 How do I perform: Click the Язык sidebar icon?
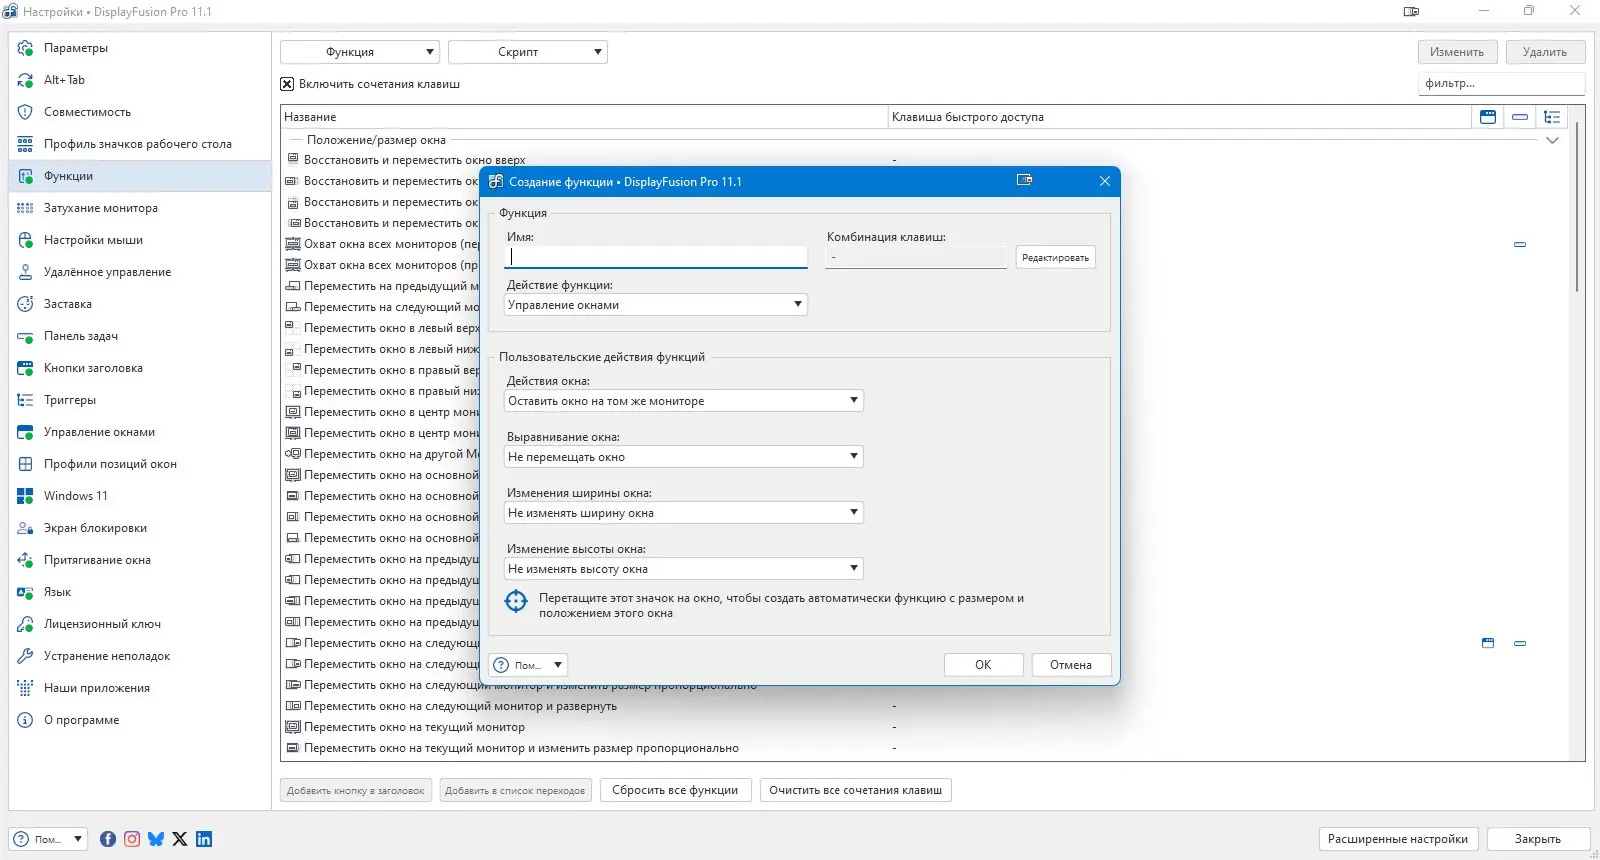25,592
